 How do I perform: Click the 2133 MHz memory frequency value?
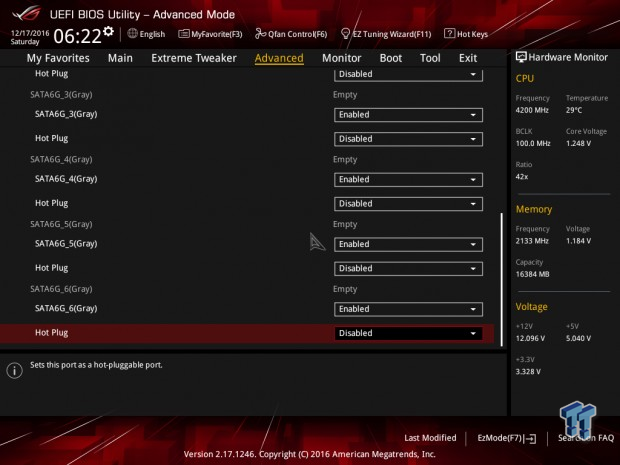click(x=532, y=241)
